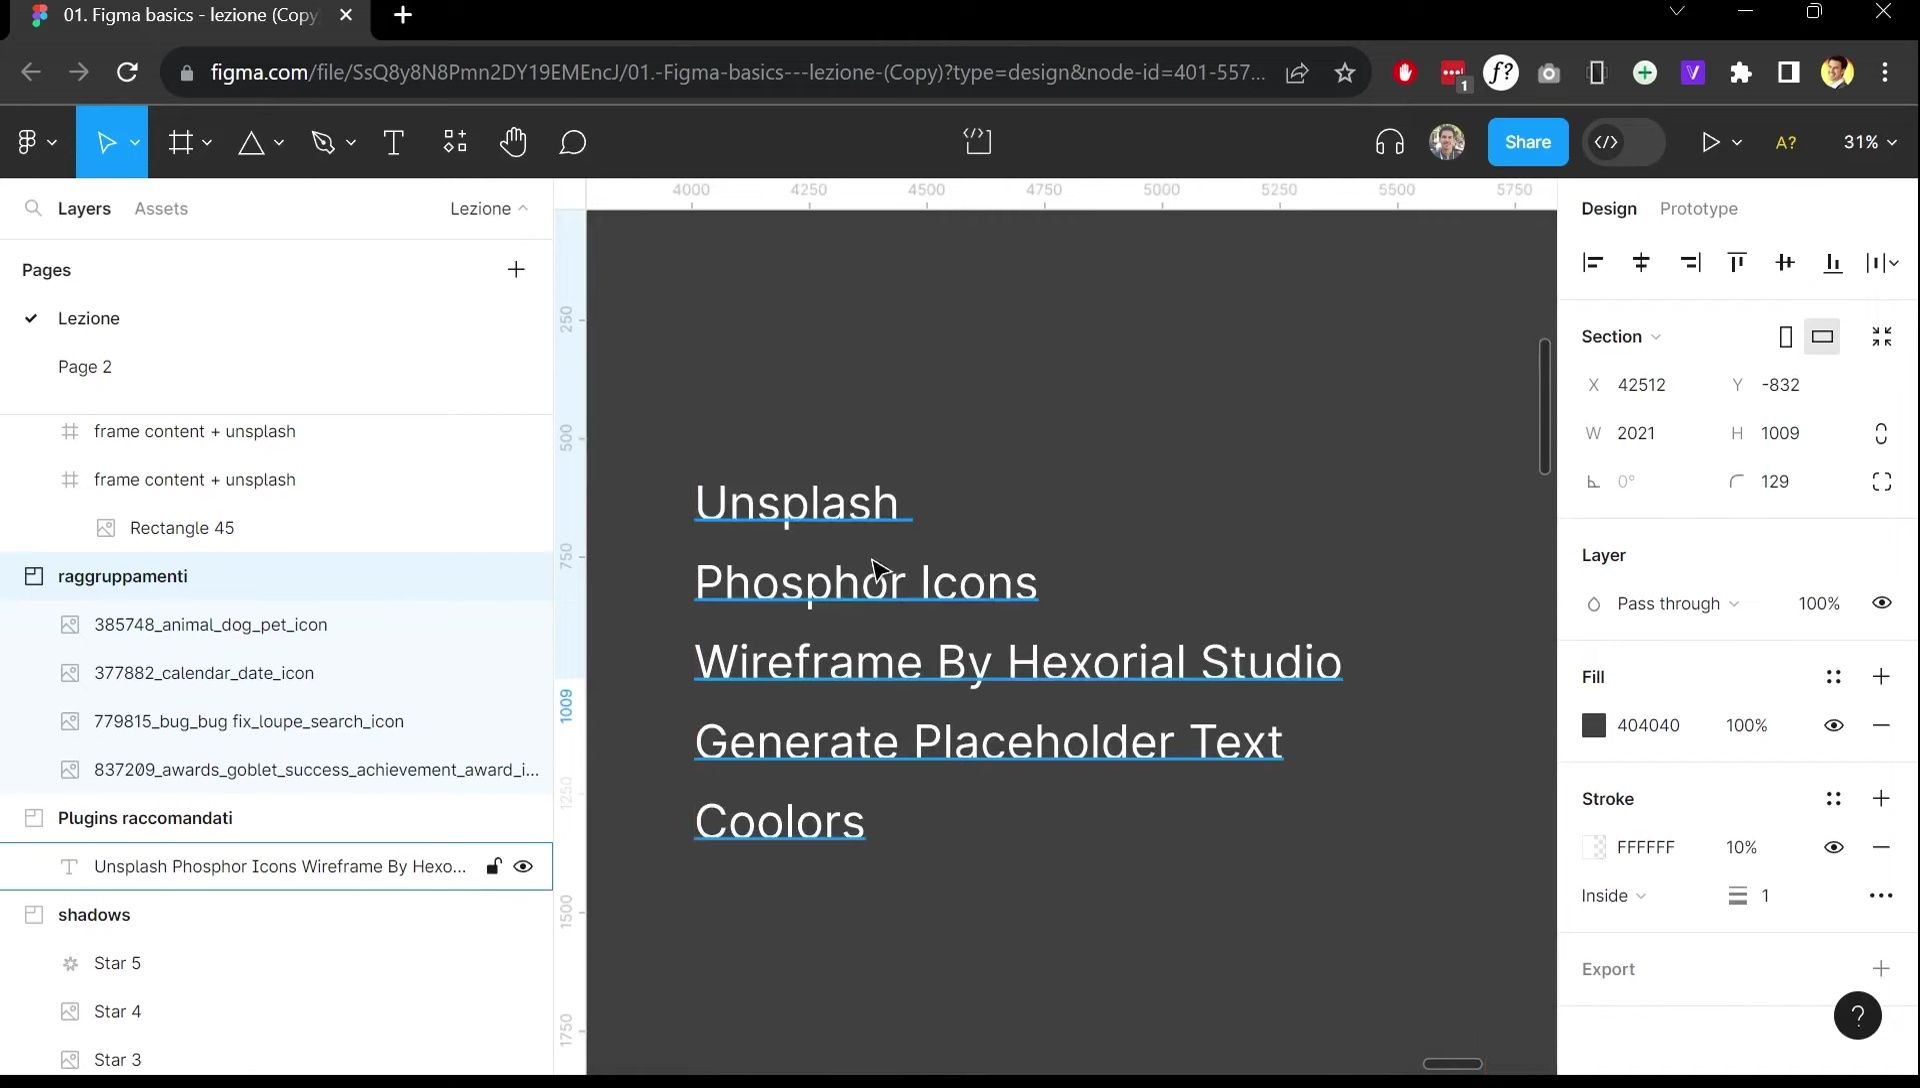Open missing fonts A? indicator
This screenshot has height=1088, width=1920.
[x=1786, y=142]
